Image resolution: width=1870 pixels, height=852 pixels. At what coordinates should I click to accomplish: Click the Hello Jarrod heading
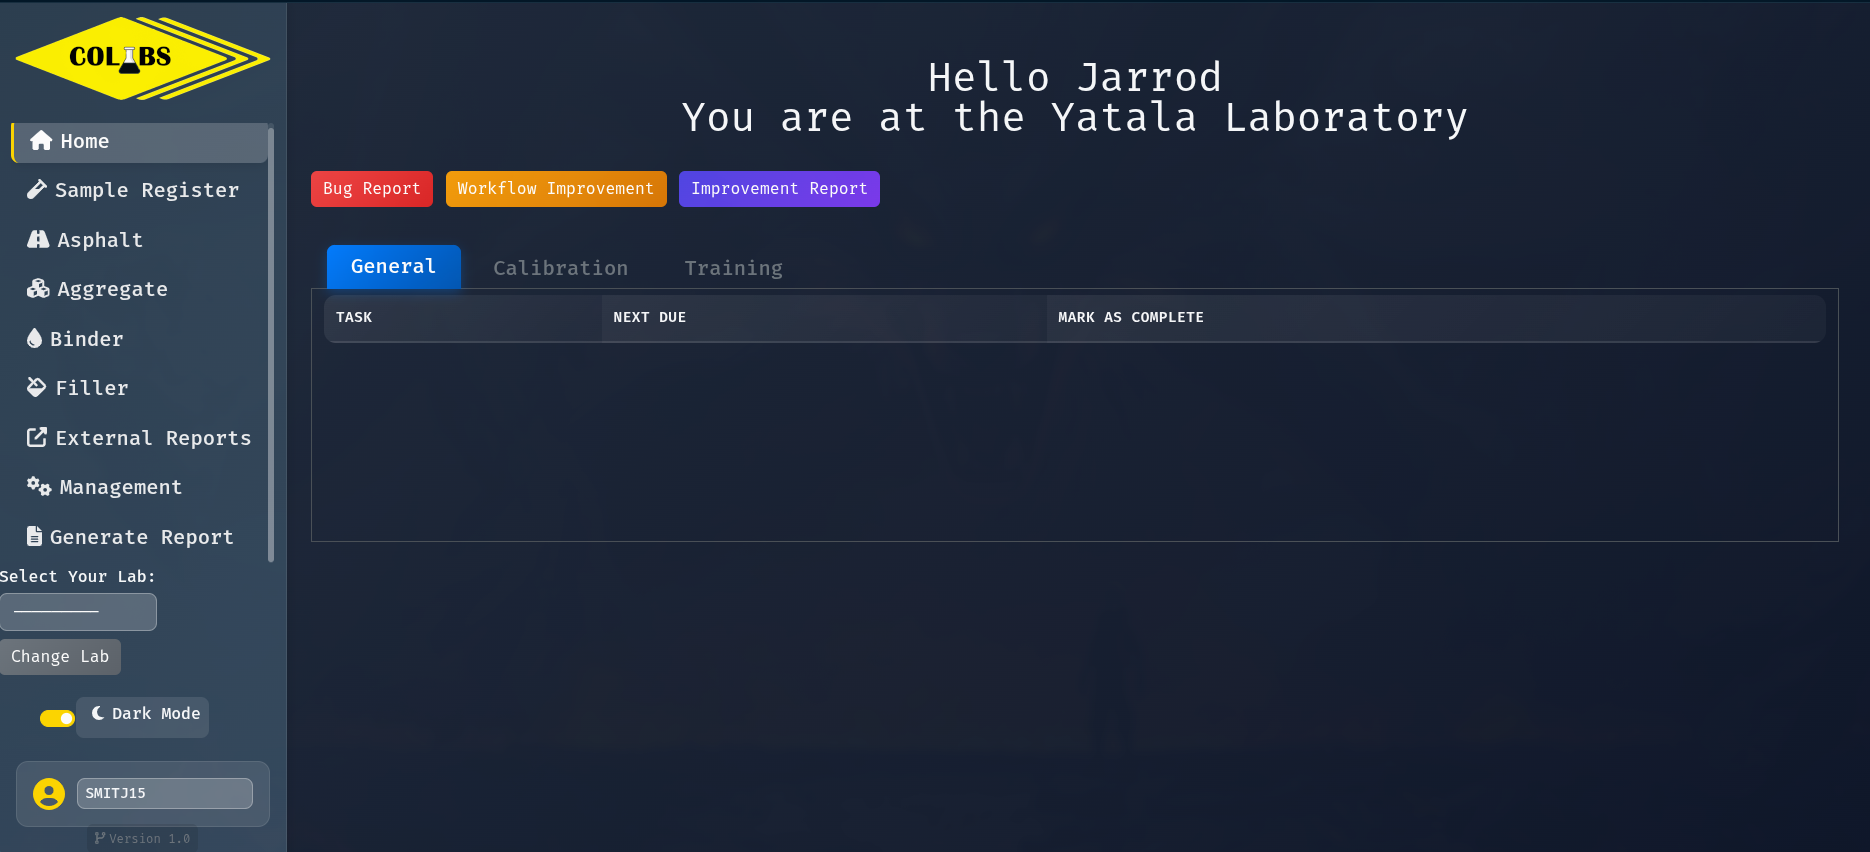(x=1075, y=78)
